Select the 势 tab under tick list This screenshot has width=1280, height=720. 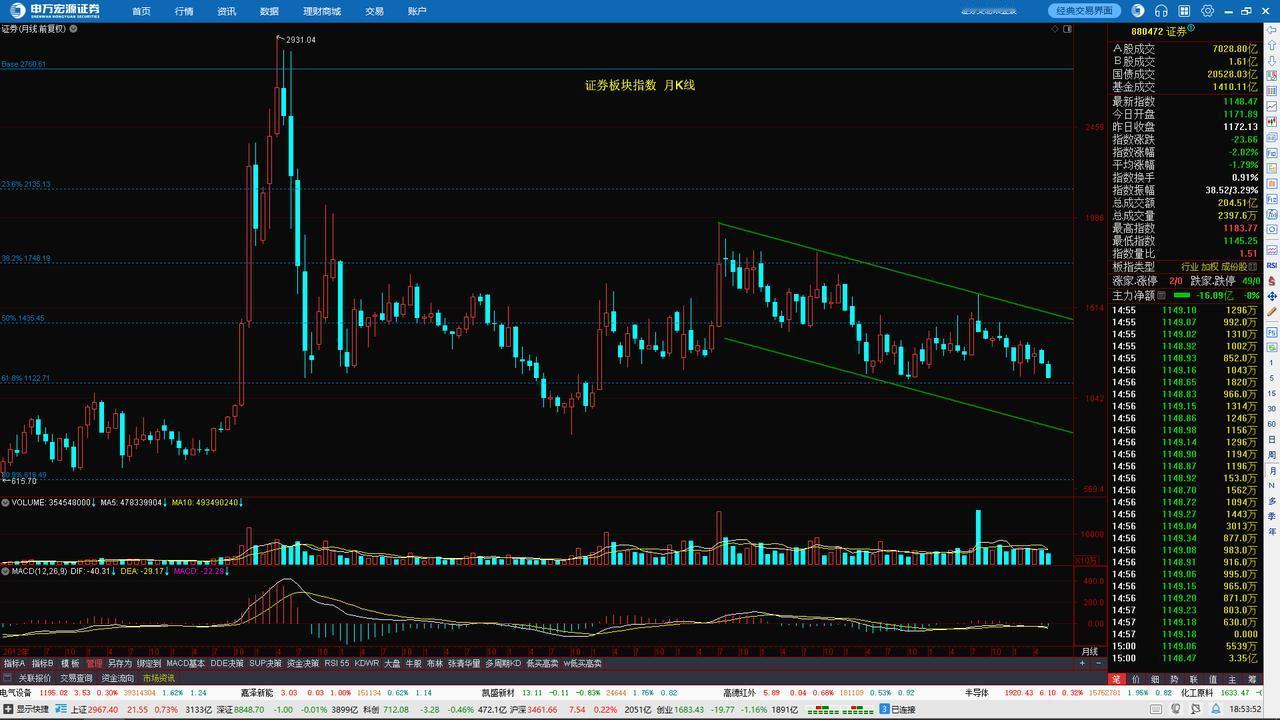click(x=1174, y=679)
